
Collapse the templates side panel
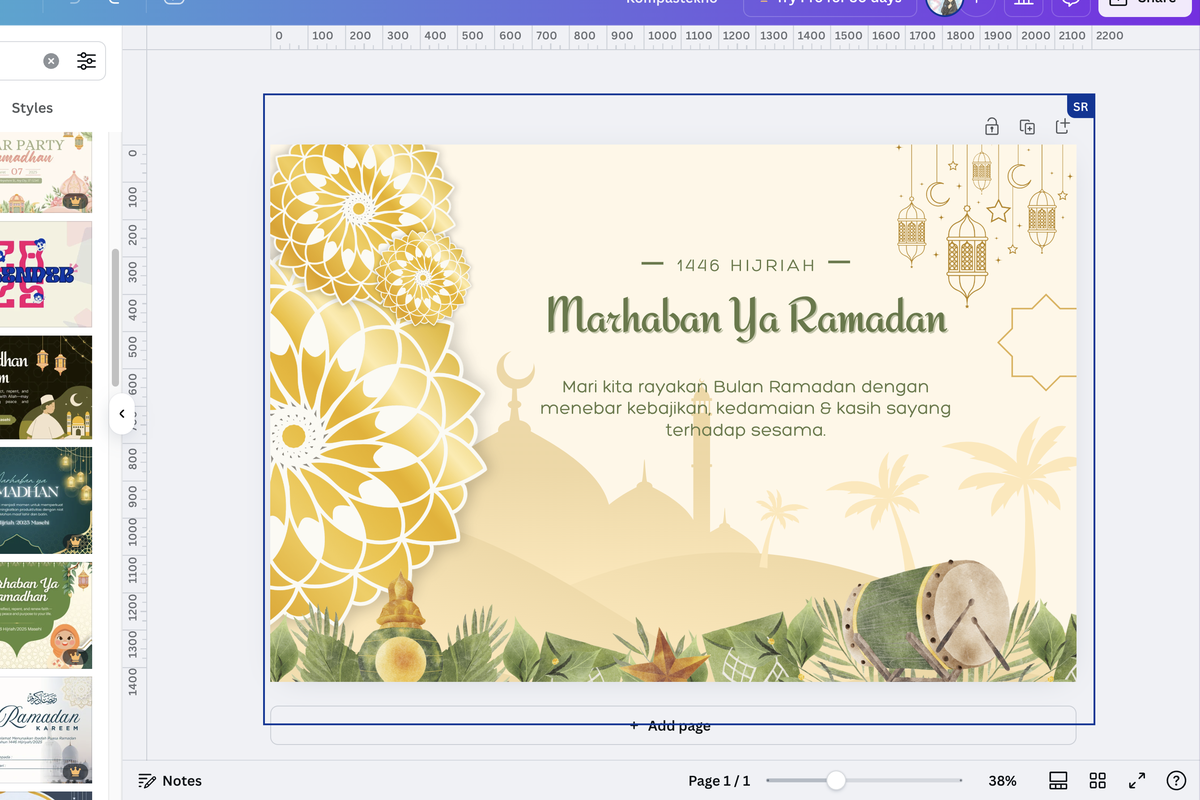tap(122, 413)
